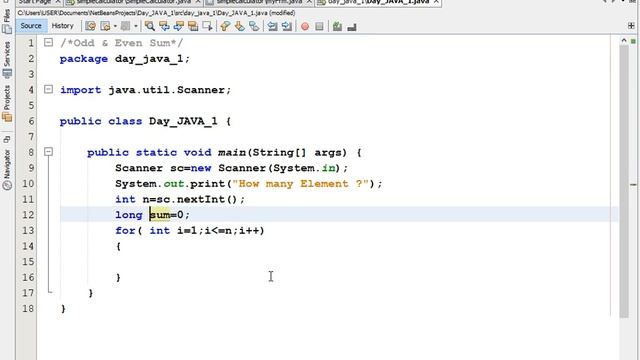Click the green error stripe status square
Screen dimensions: 640x360
pos(633,41)
